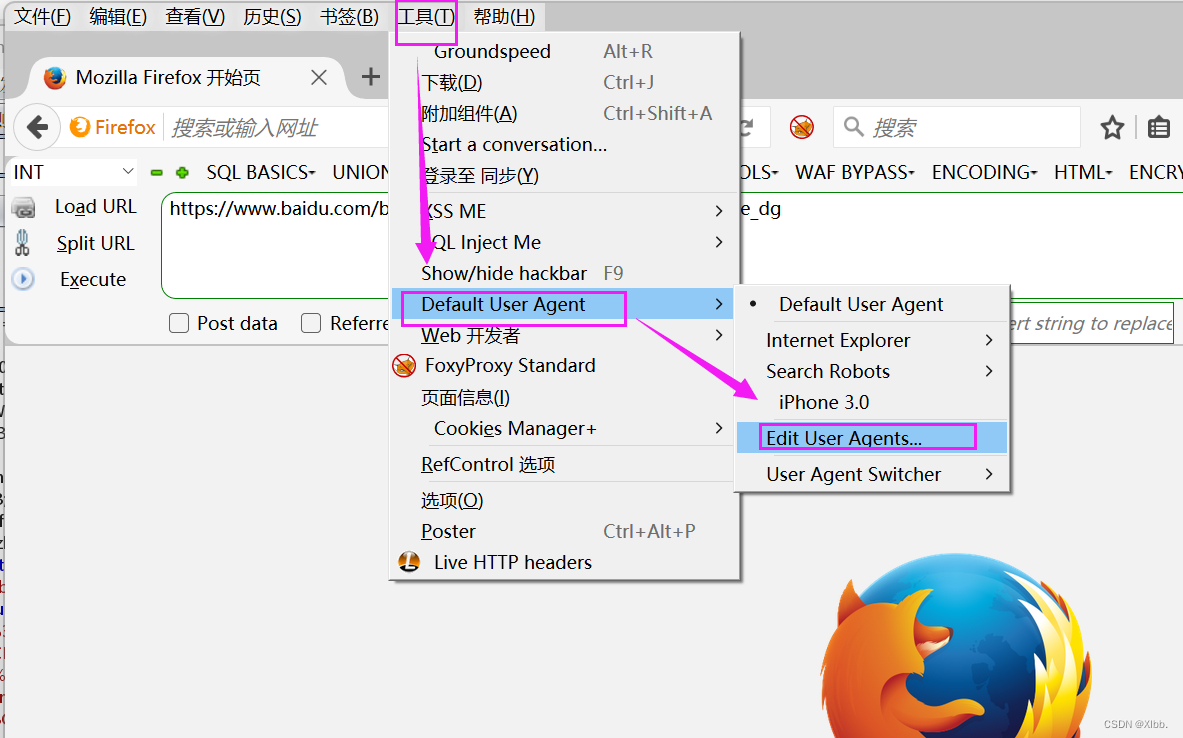
Task: Open Live HTTP headers menu item
Action: click(564, 562)
